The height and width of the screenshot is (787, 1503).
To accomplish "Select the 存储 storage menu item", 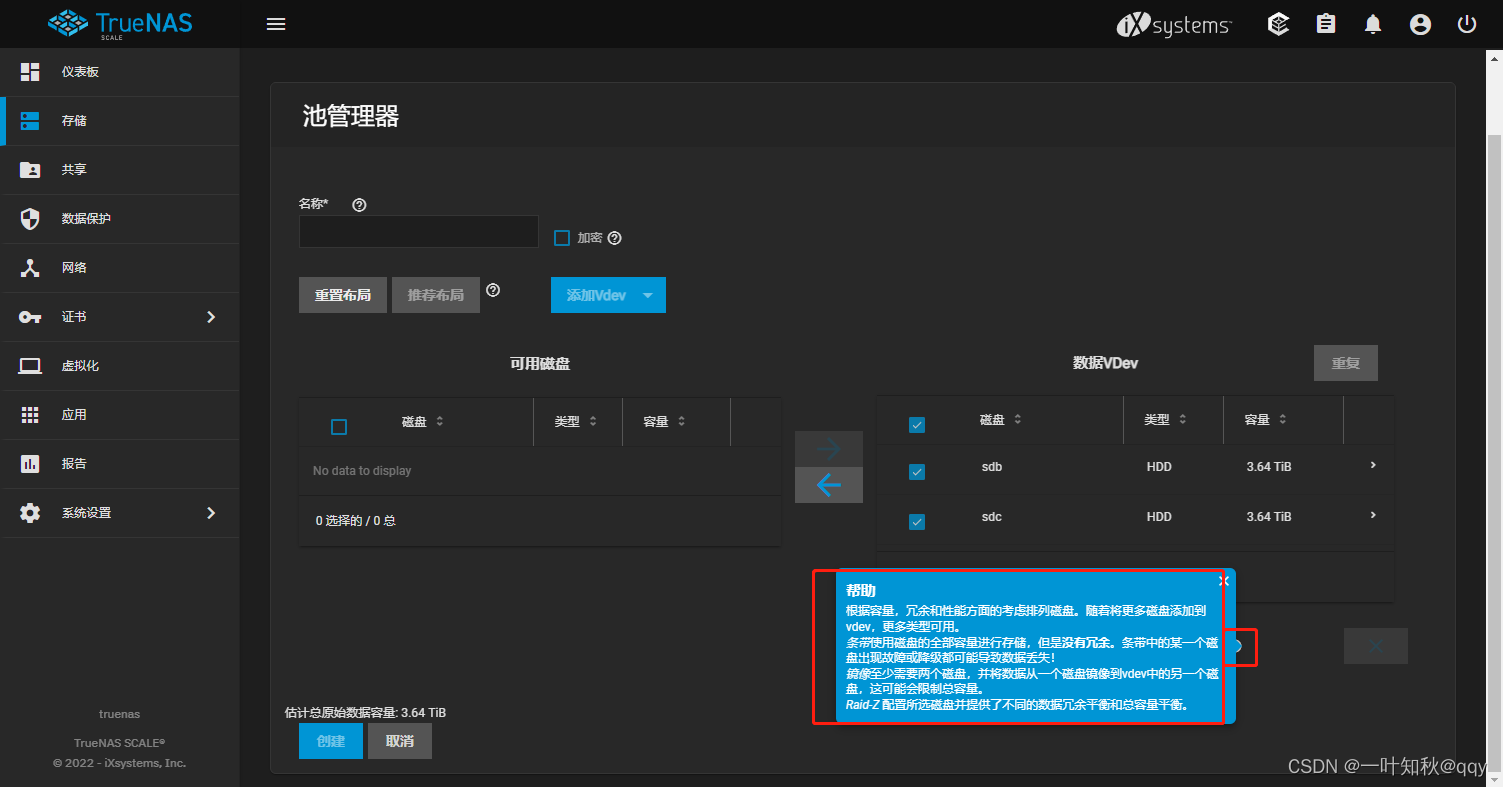I will (120, 121).
